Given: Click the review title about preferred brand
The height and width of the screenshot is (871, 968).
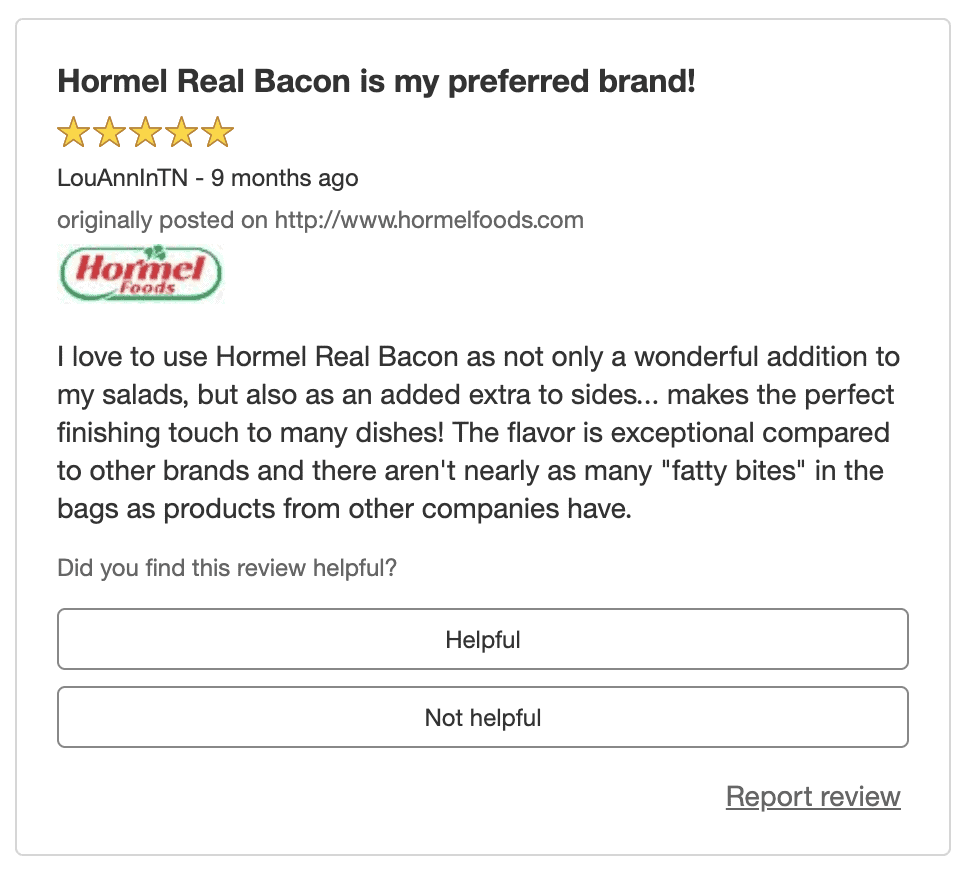Looking at the screenshot, I should [376, 82].
